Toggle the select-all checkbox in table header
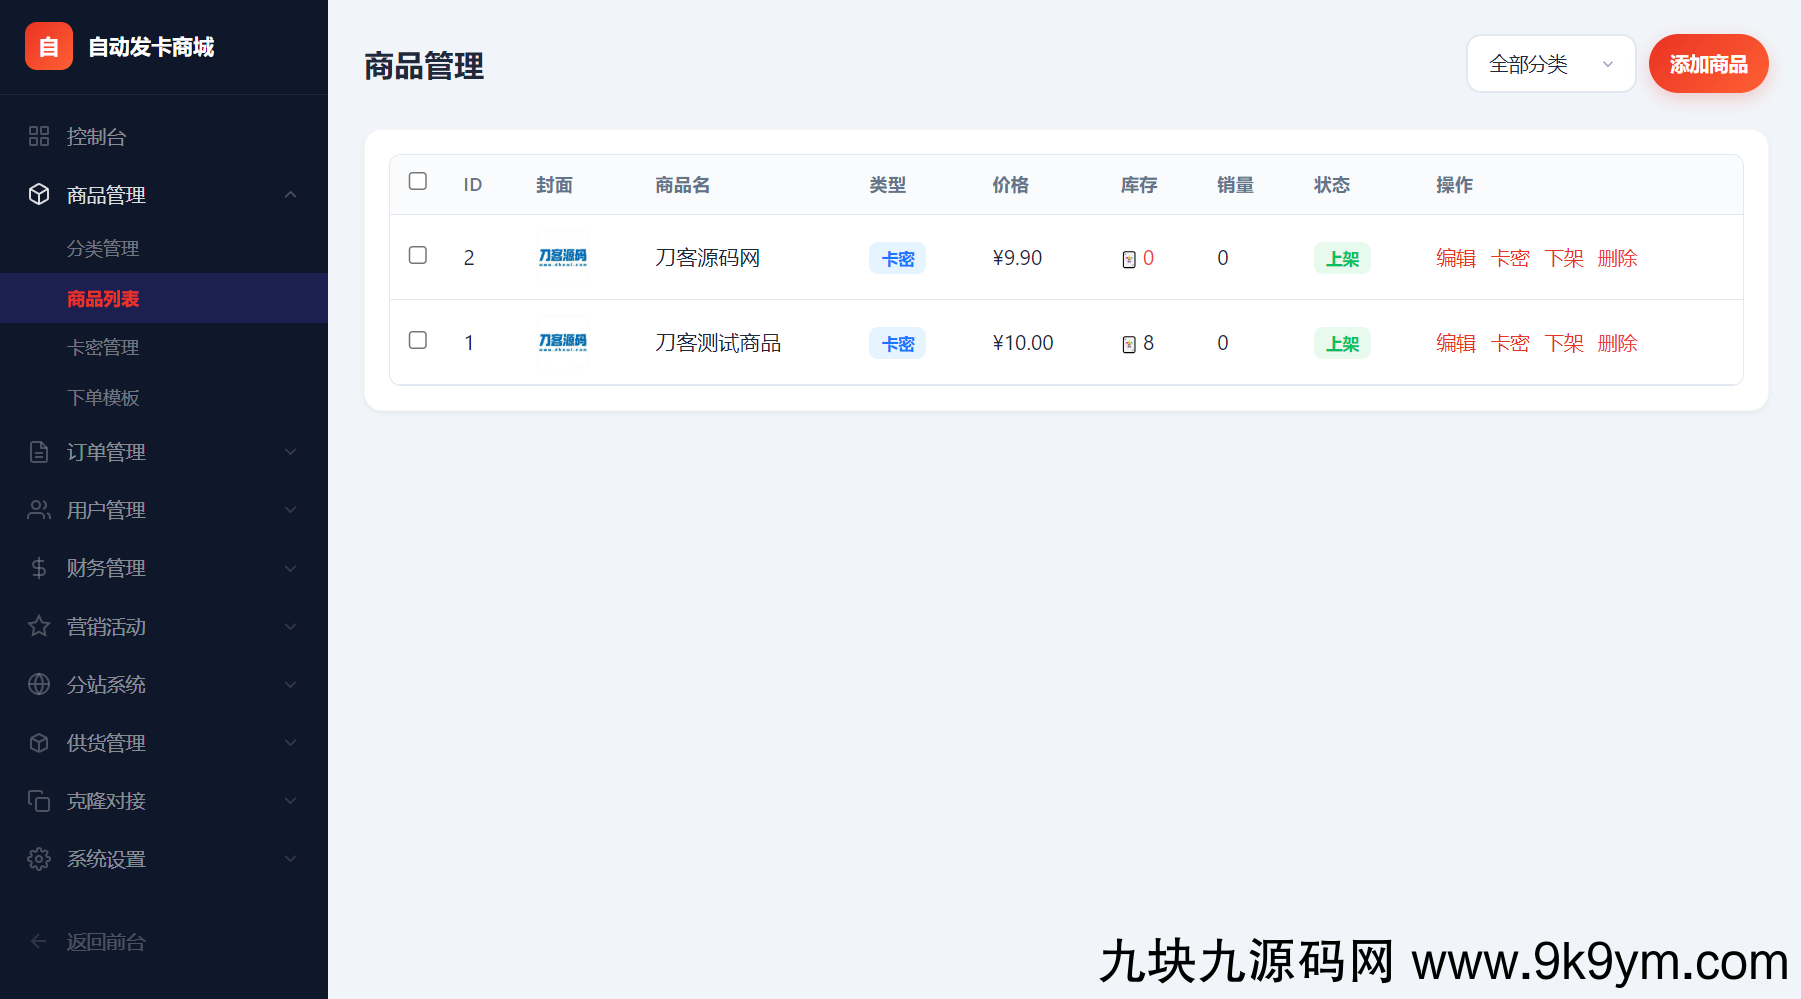The image size is (1801, 999). [418, 181]
